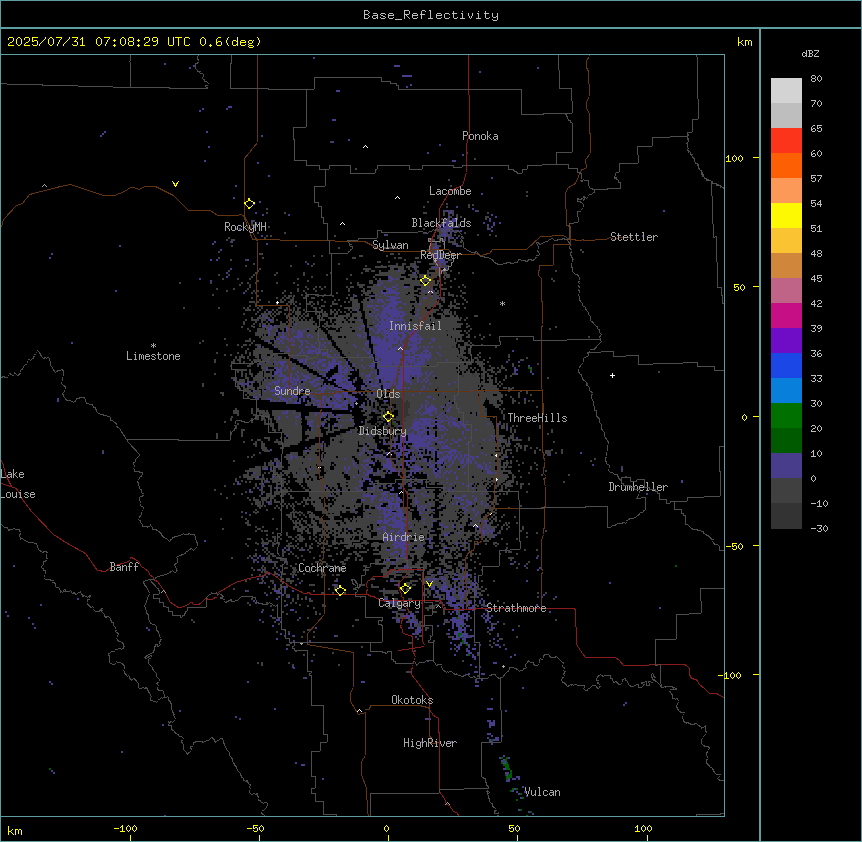The height and width of the screenshot is (842, 862).
Task: Choose the green 20-30 dBZ legend swatch
Action: pyautogui.click(x=786, y=416)
